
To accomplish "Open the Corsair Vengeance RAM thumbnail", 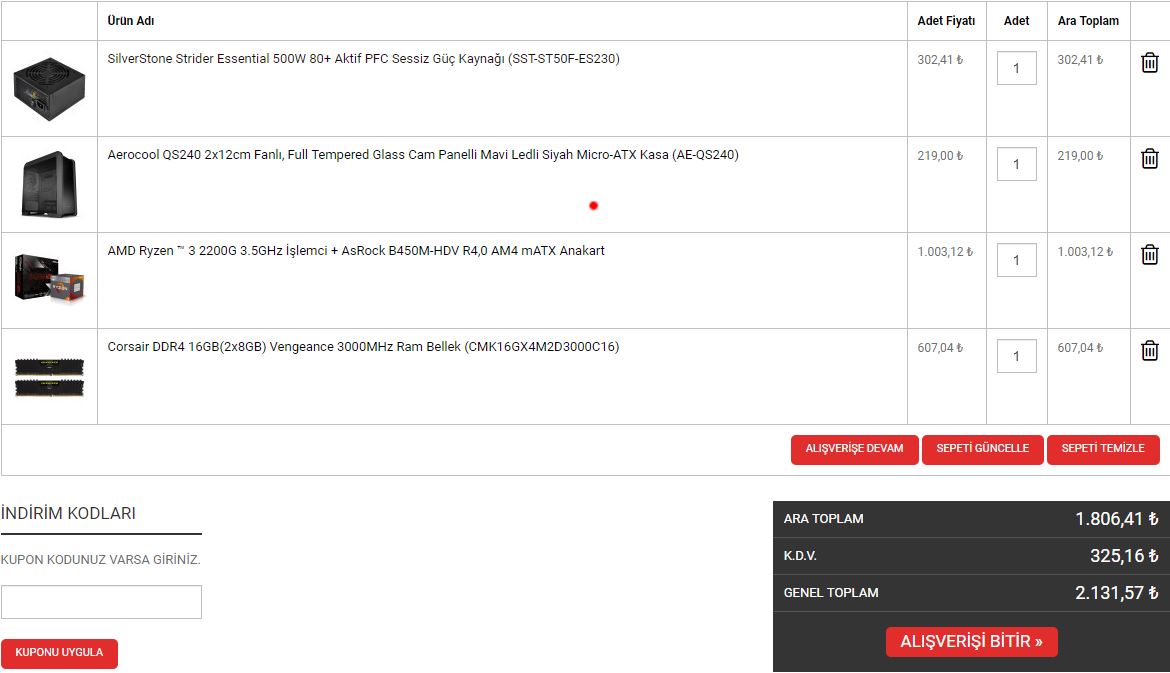I will pos(49,377).
